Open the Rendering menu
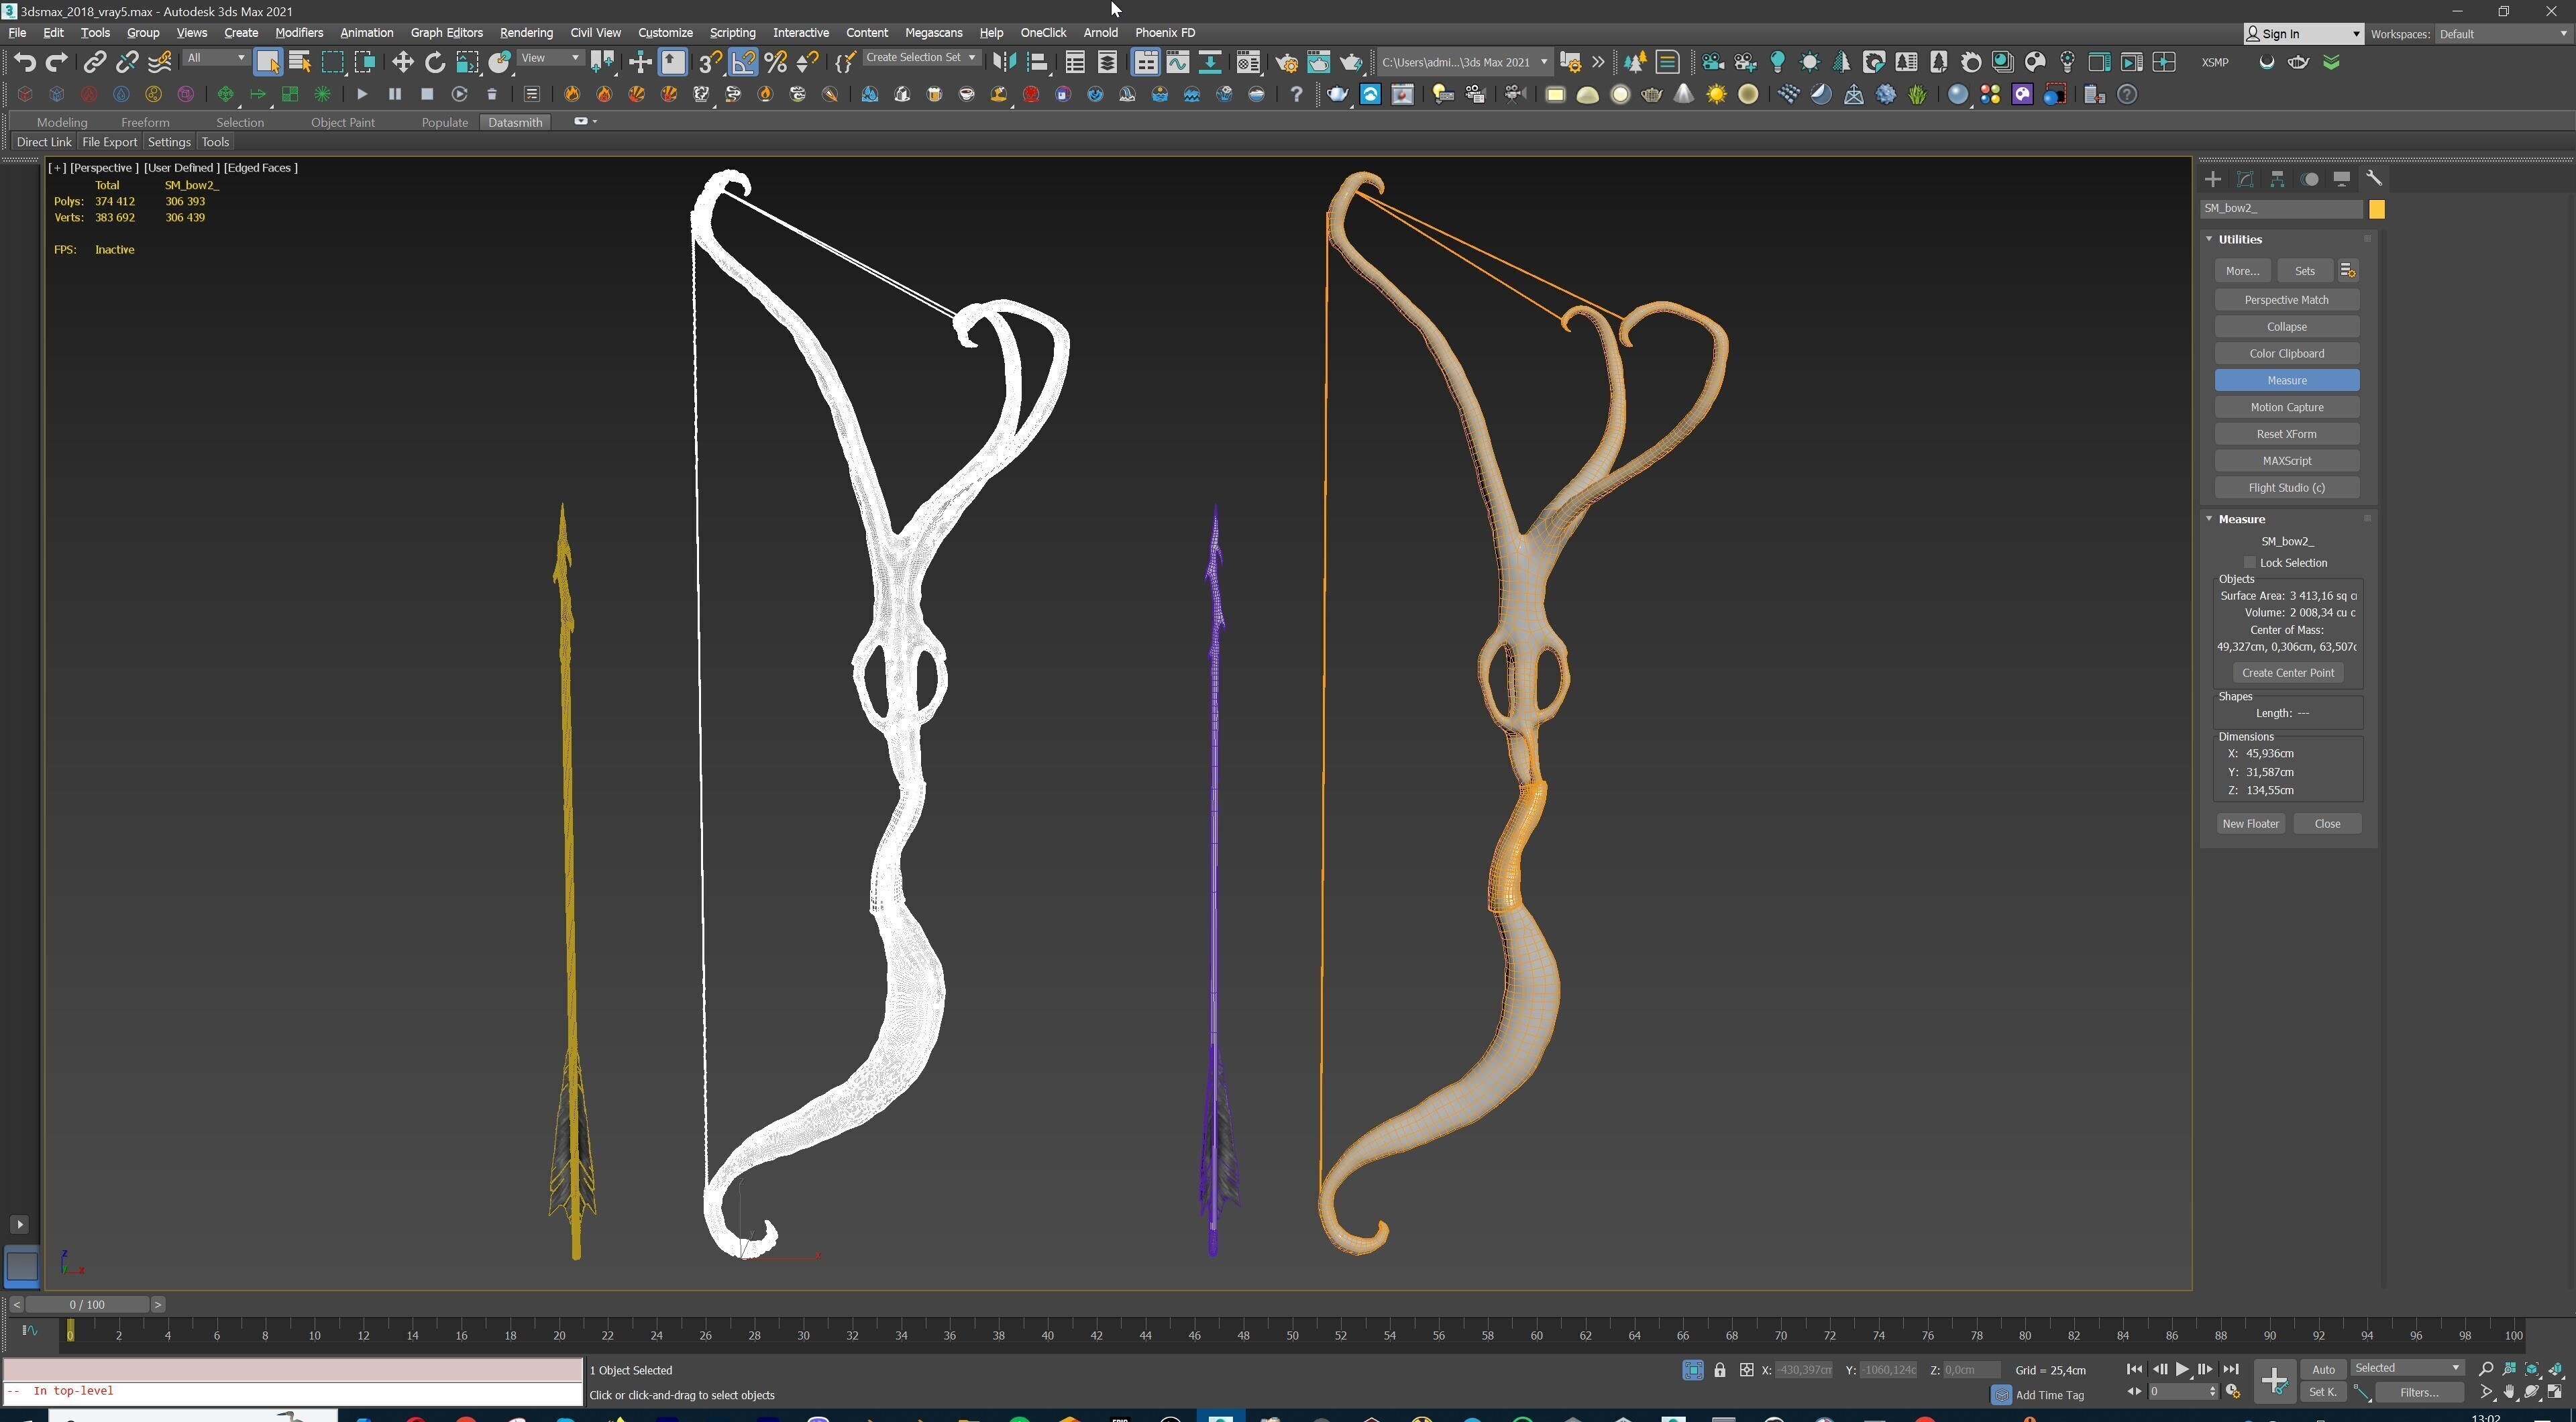Screen dimensions: 2576x1422 tap(526, 33)
